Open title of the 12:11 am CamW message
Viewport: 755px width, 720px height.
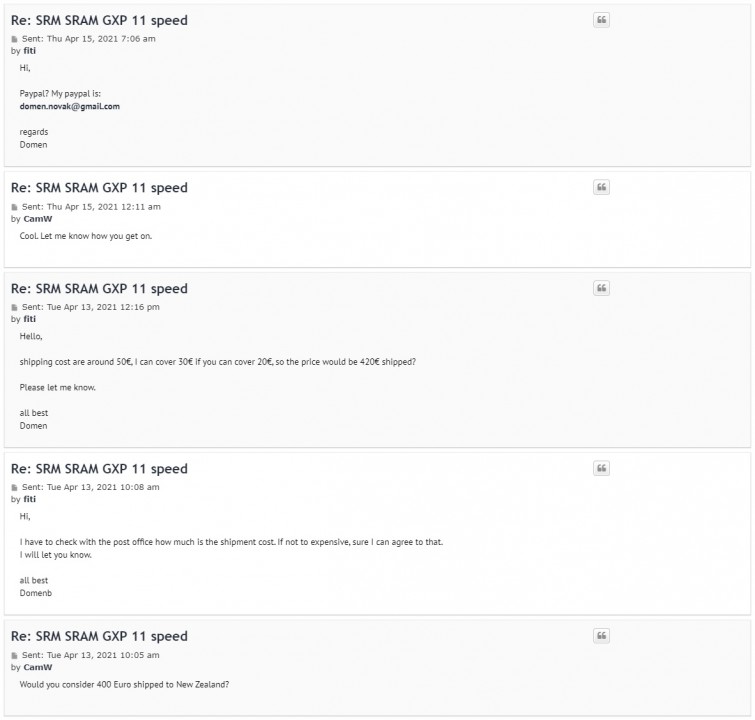coord(99,188)
